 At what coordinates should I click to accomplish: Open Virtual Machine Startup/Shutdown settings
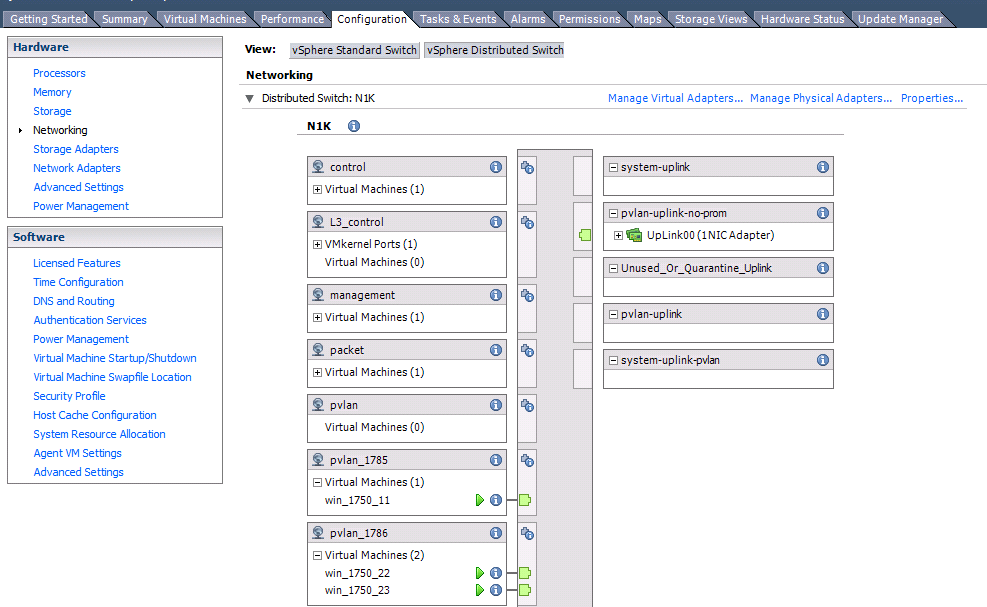tap(115, 358)
